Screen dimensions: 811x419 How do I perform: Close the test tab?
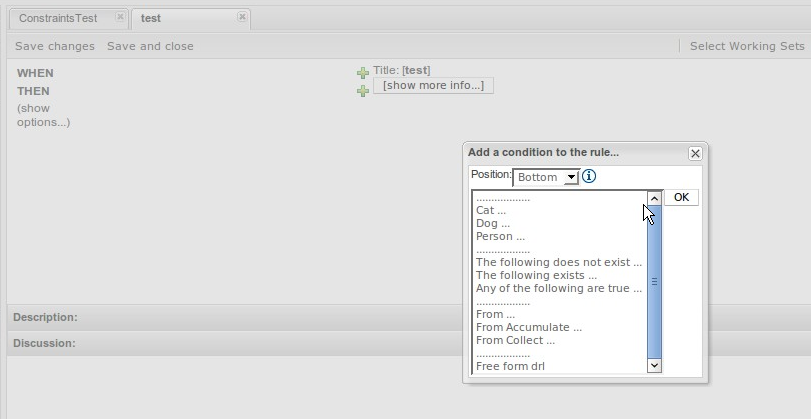[x=242, y=17]
